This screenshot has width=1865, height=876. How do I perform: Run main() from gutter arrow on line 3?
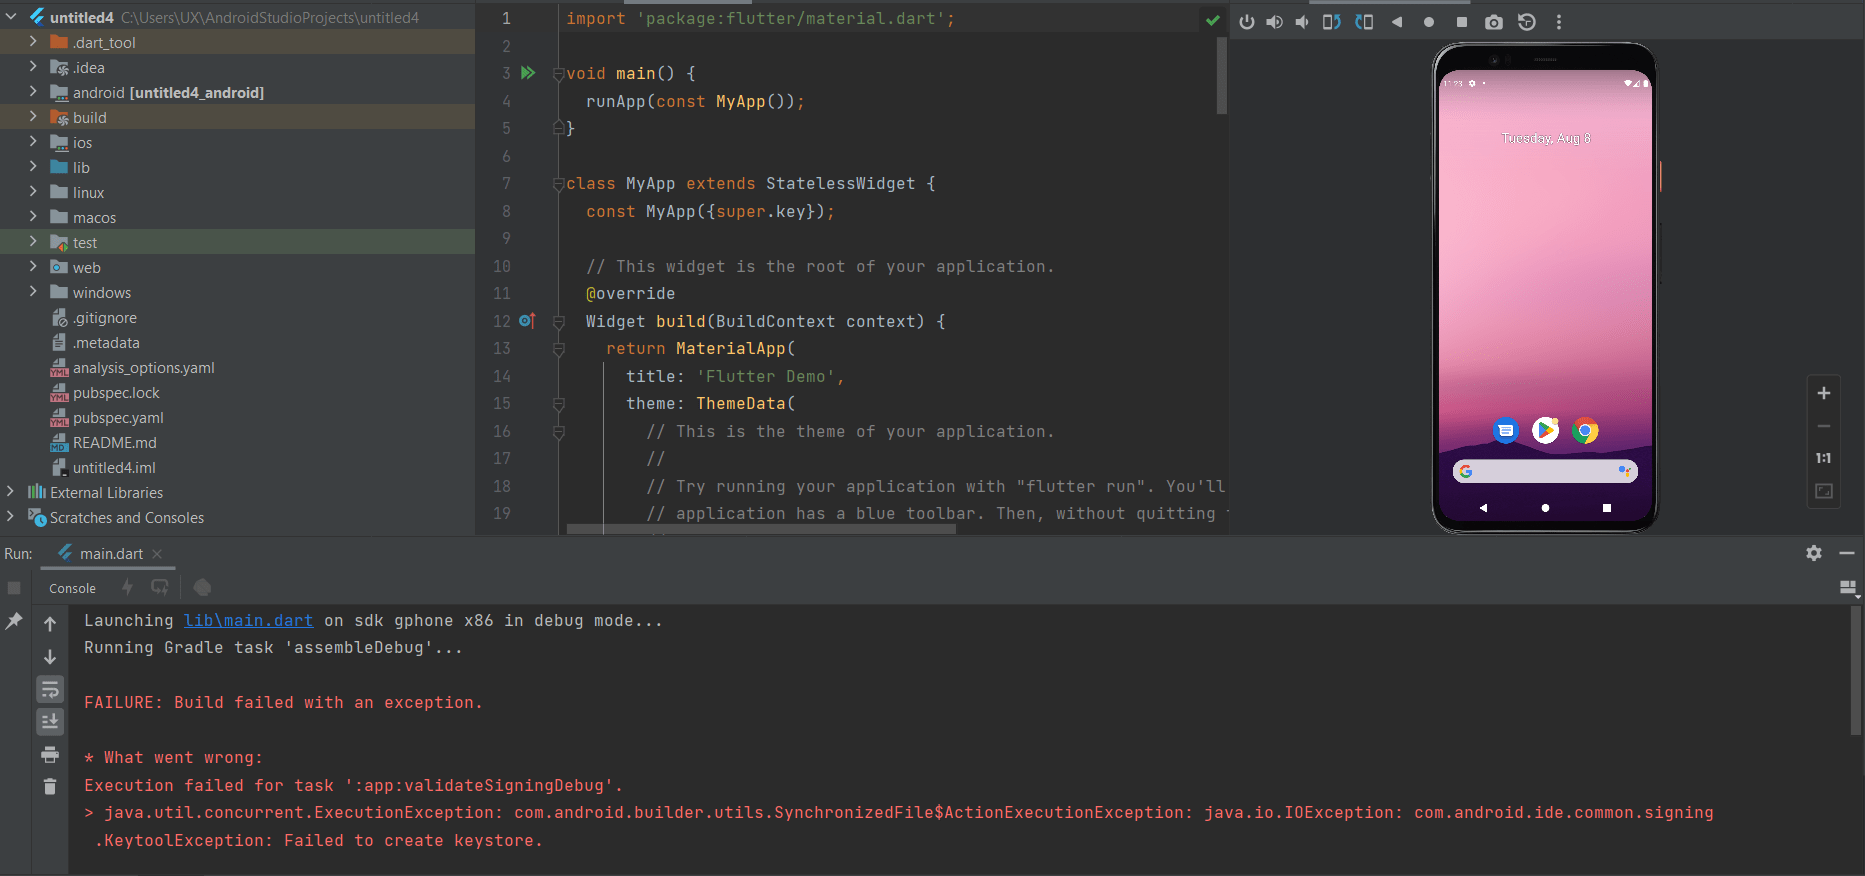click(x=528, y=73)
